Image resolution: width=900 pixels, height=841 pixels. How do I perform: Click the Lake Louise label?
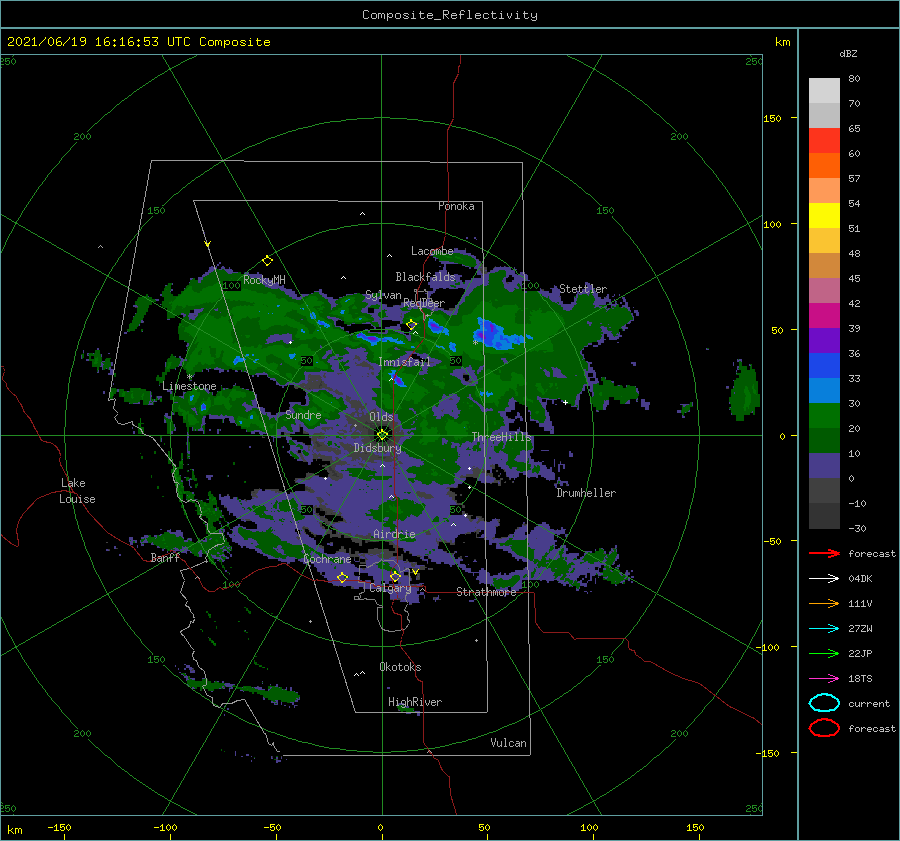[77, 491]
